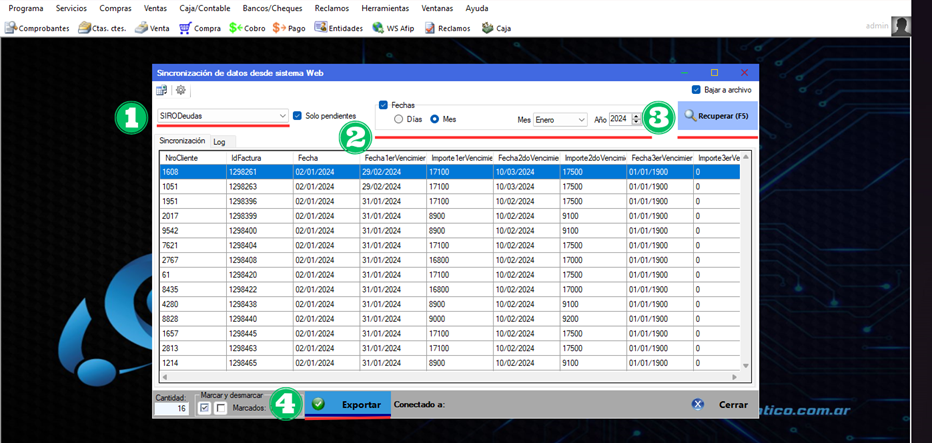Screen dimensions: 932x443
Task: Open the Programa menu
Action: tap(26, 8)
